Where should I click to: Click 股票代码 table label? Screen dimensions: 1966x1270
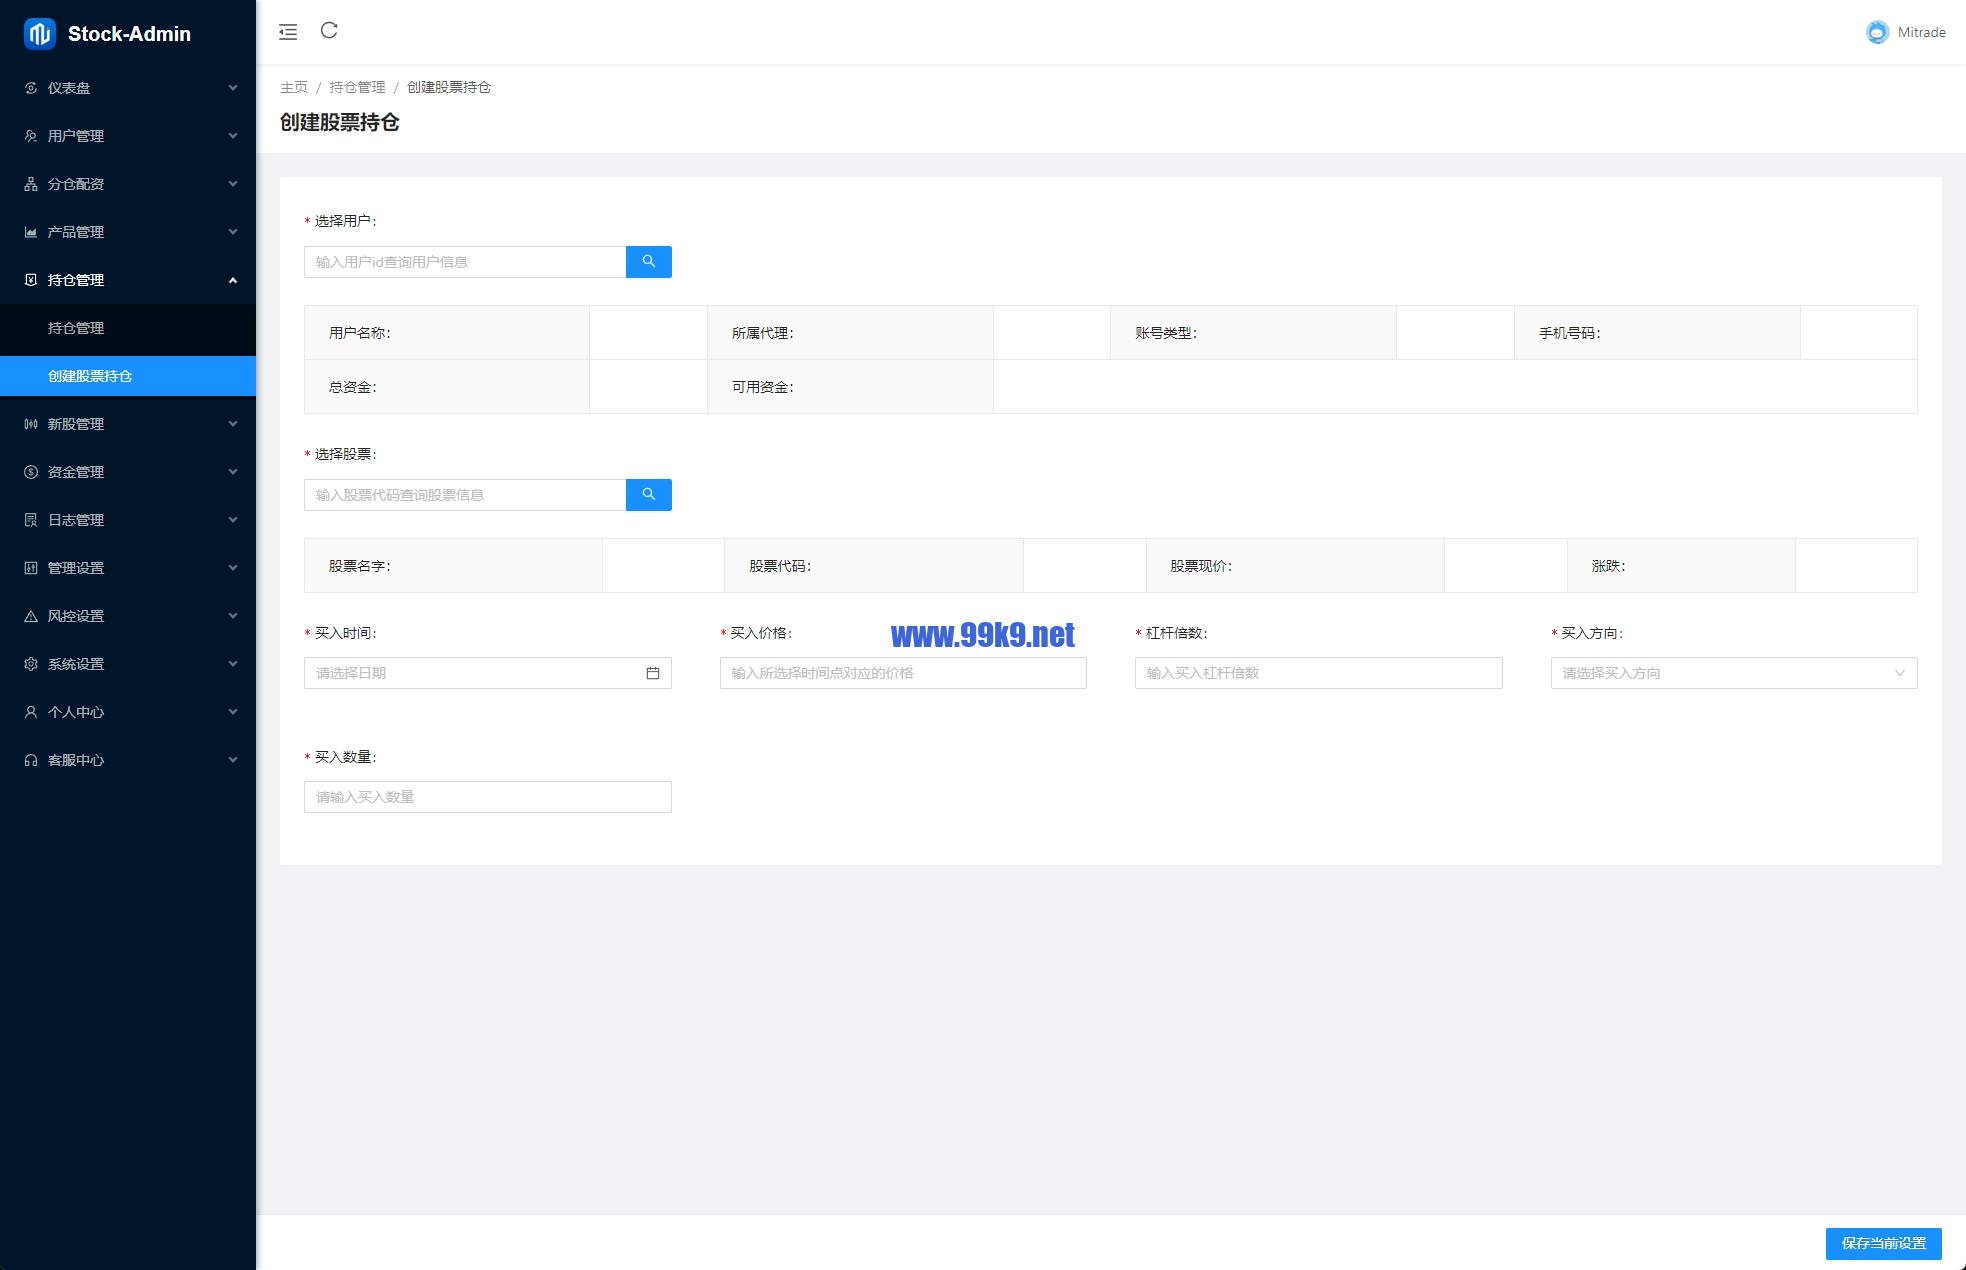780,566
